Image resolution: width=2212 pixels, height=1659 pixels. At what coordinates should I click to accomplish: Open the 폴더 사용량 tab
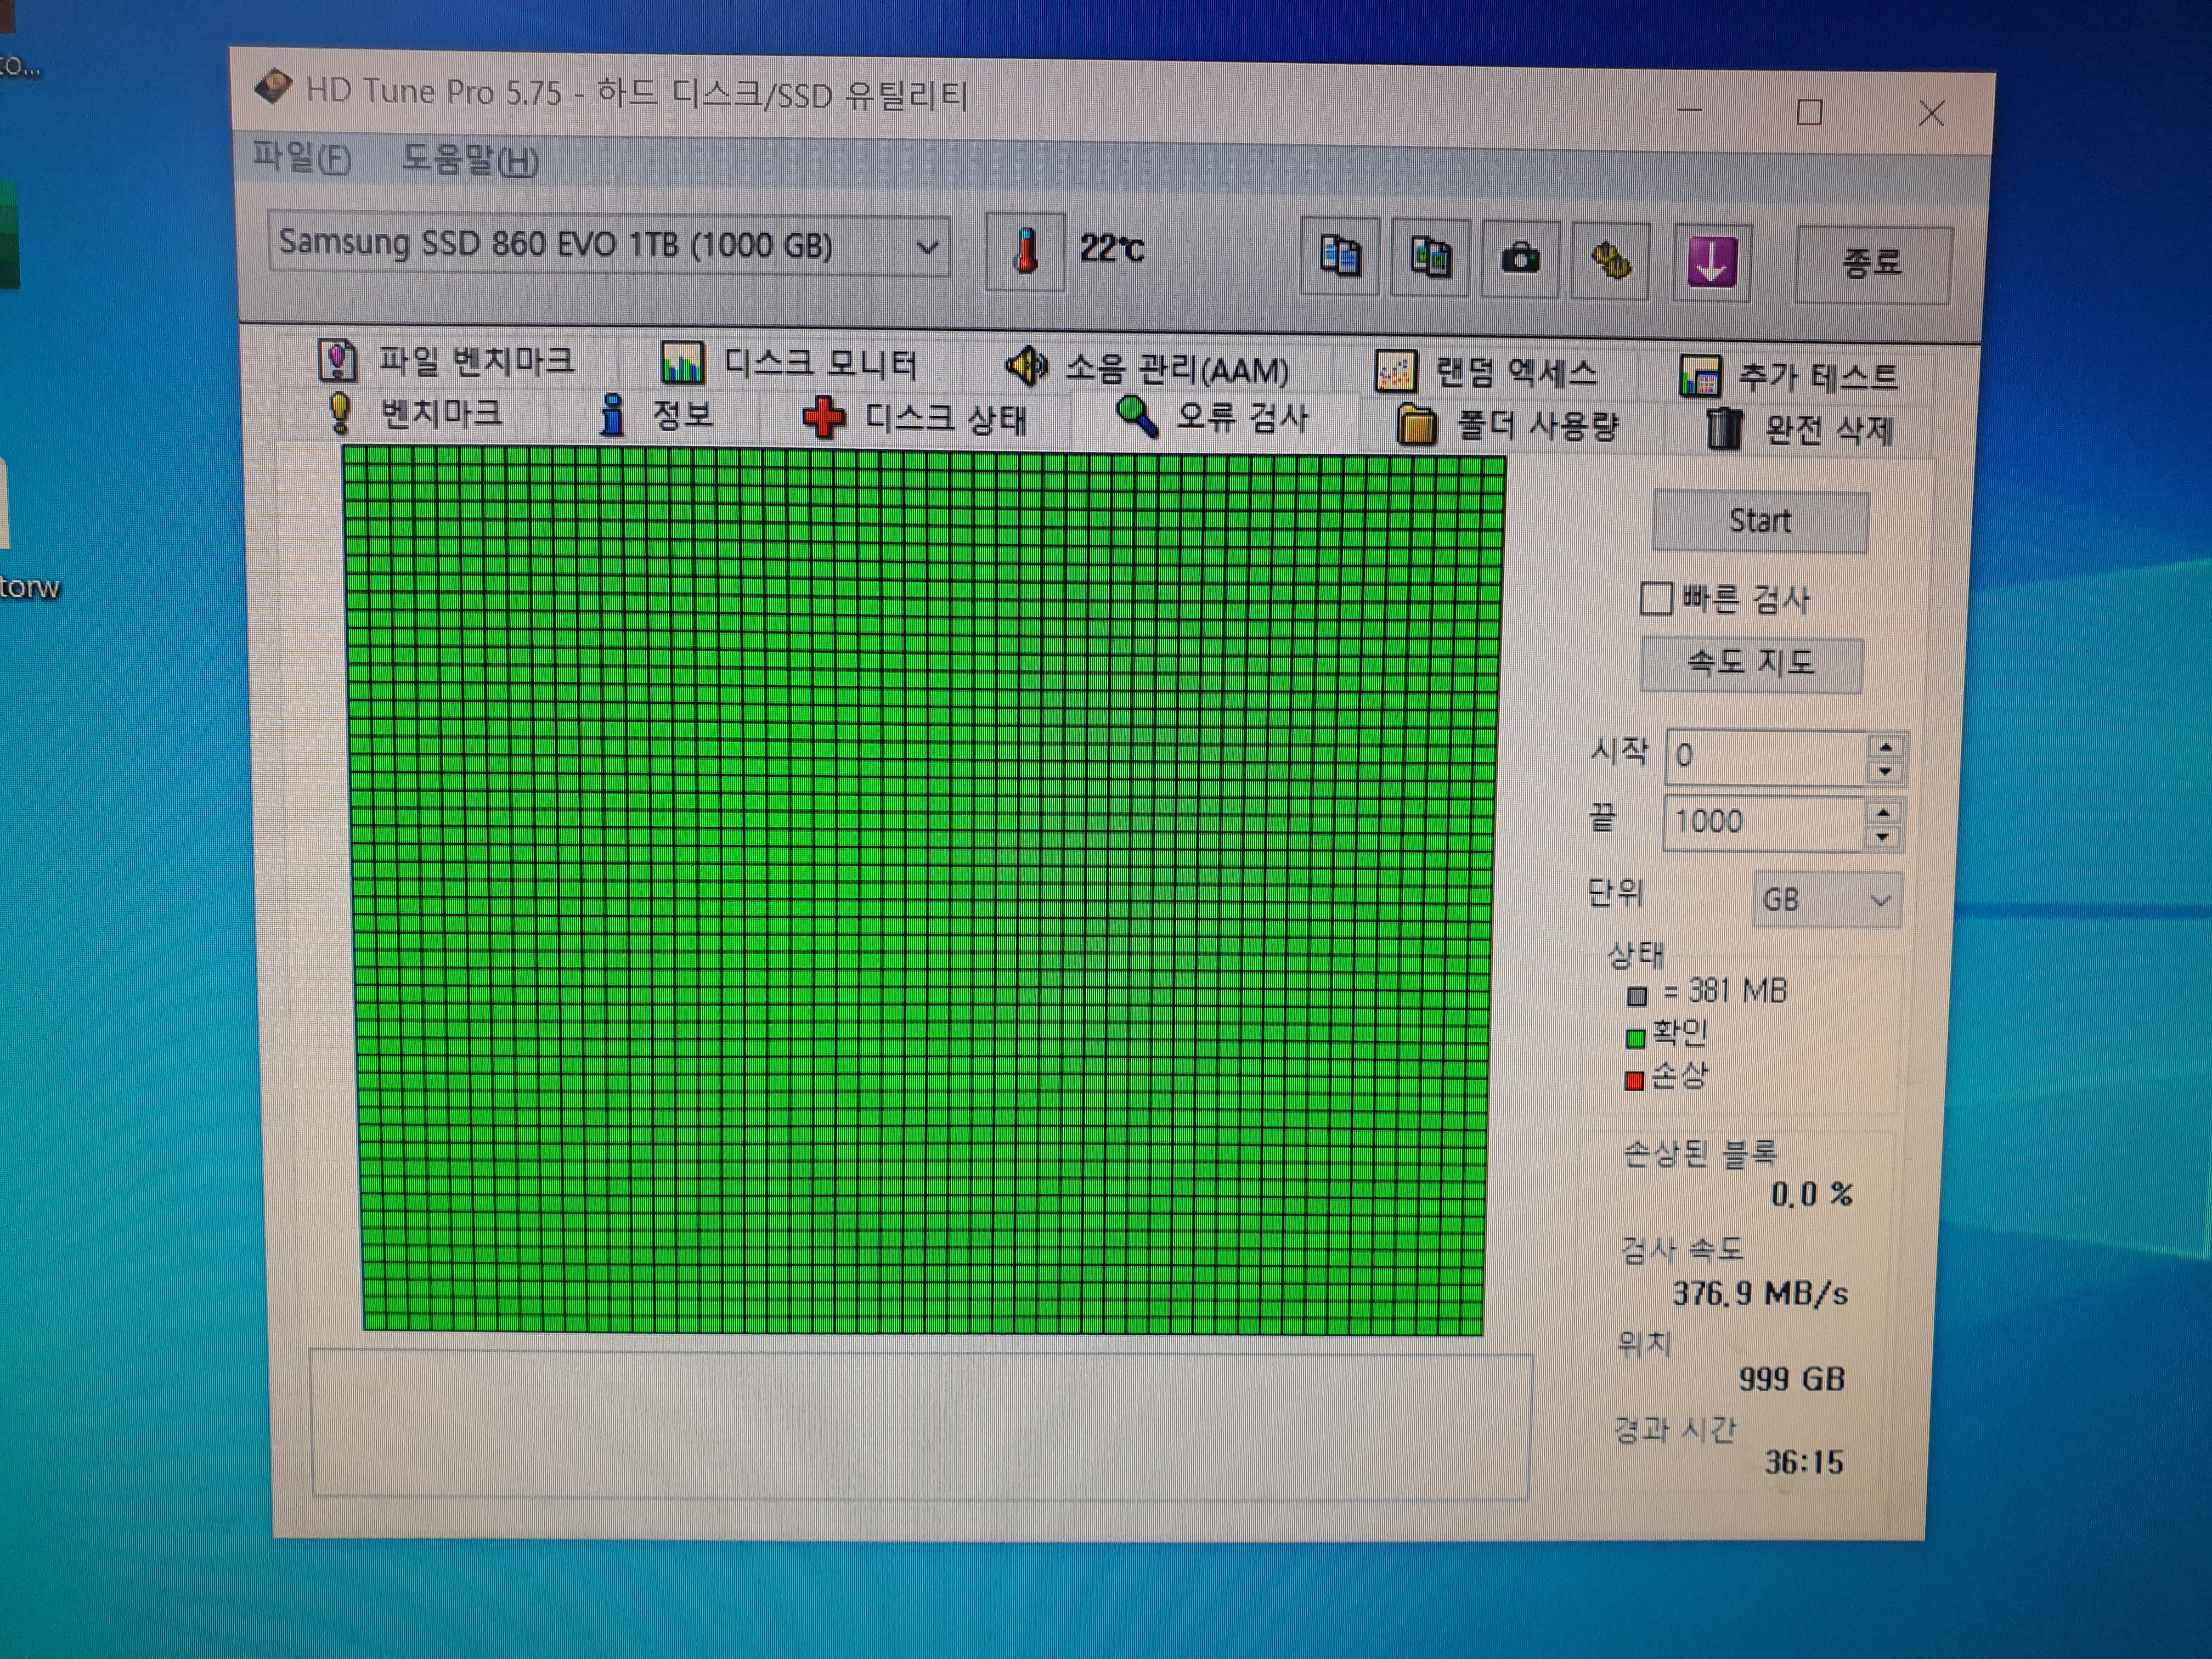tap(1508, 426)
